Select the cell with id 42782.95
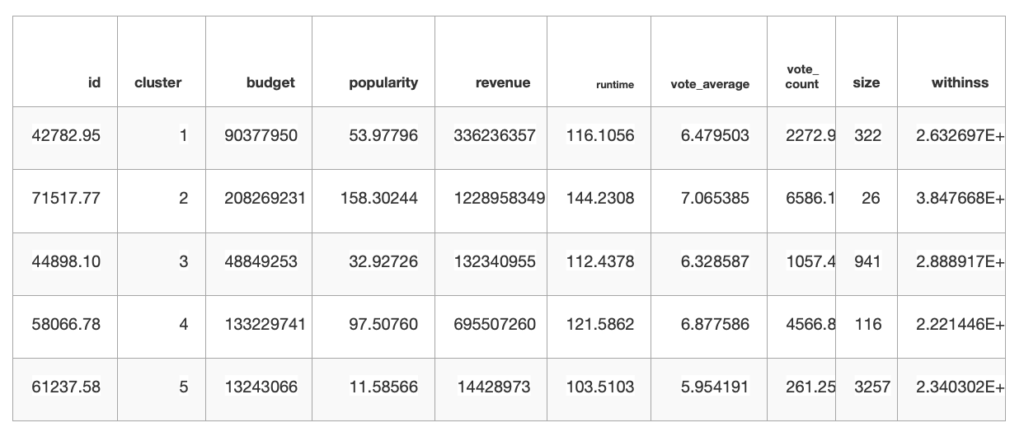 point(66,136)
